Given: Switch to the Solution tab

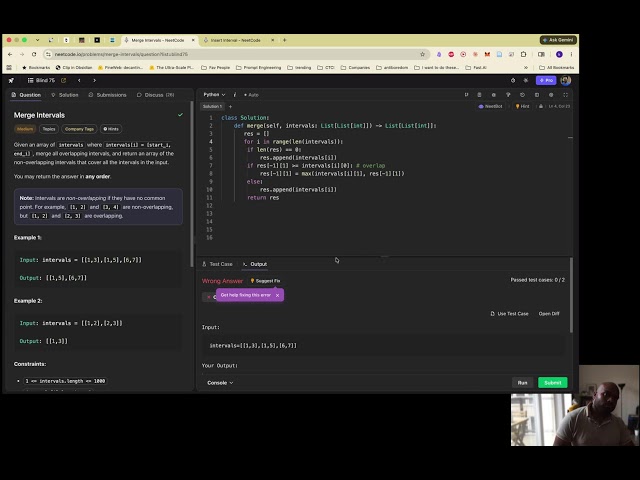Looking at the screenshot, I should tap(65, 95).
